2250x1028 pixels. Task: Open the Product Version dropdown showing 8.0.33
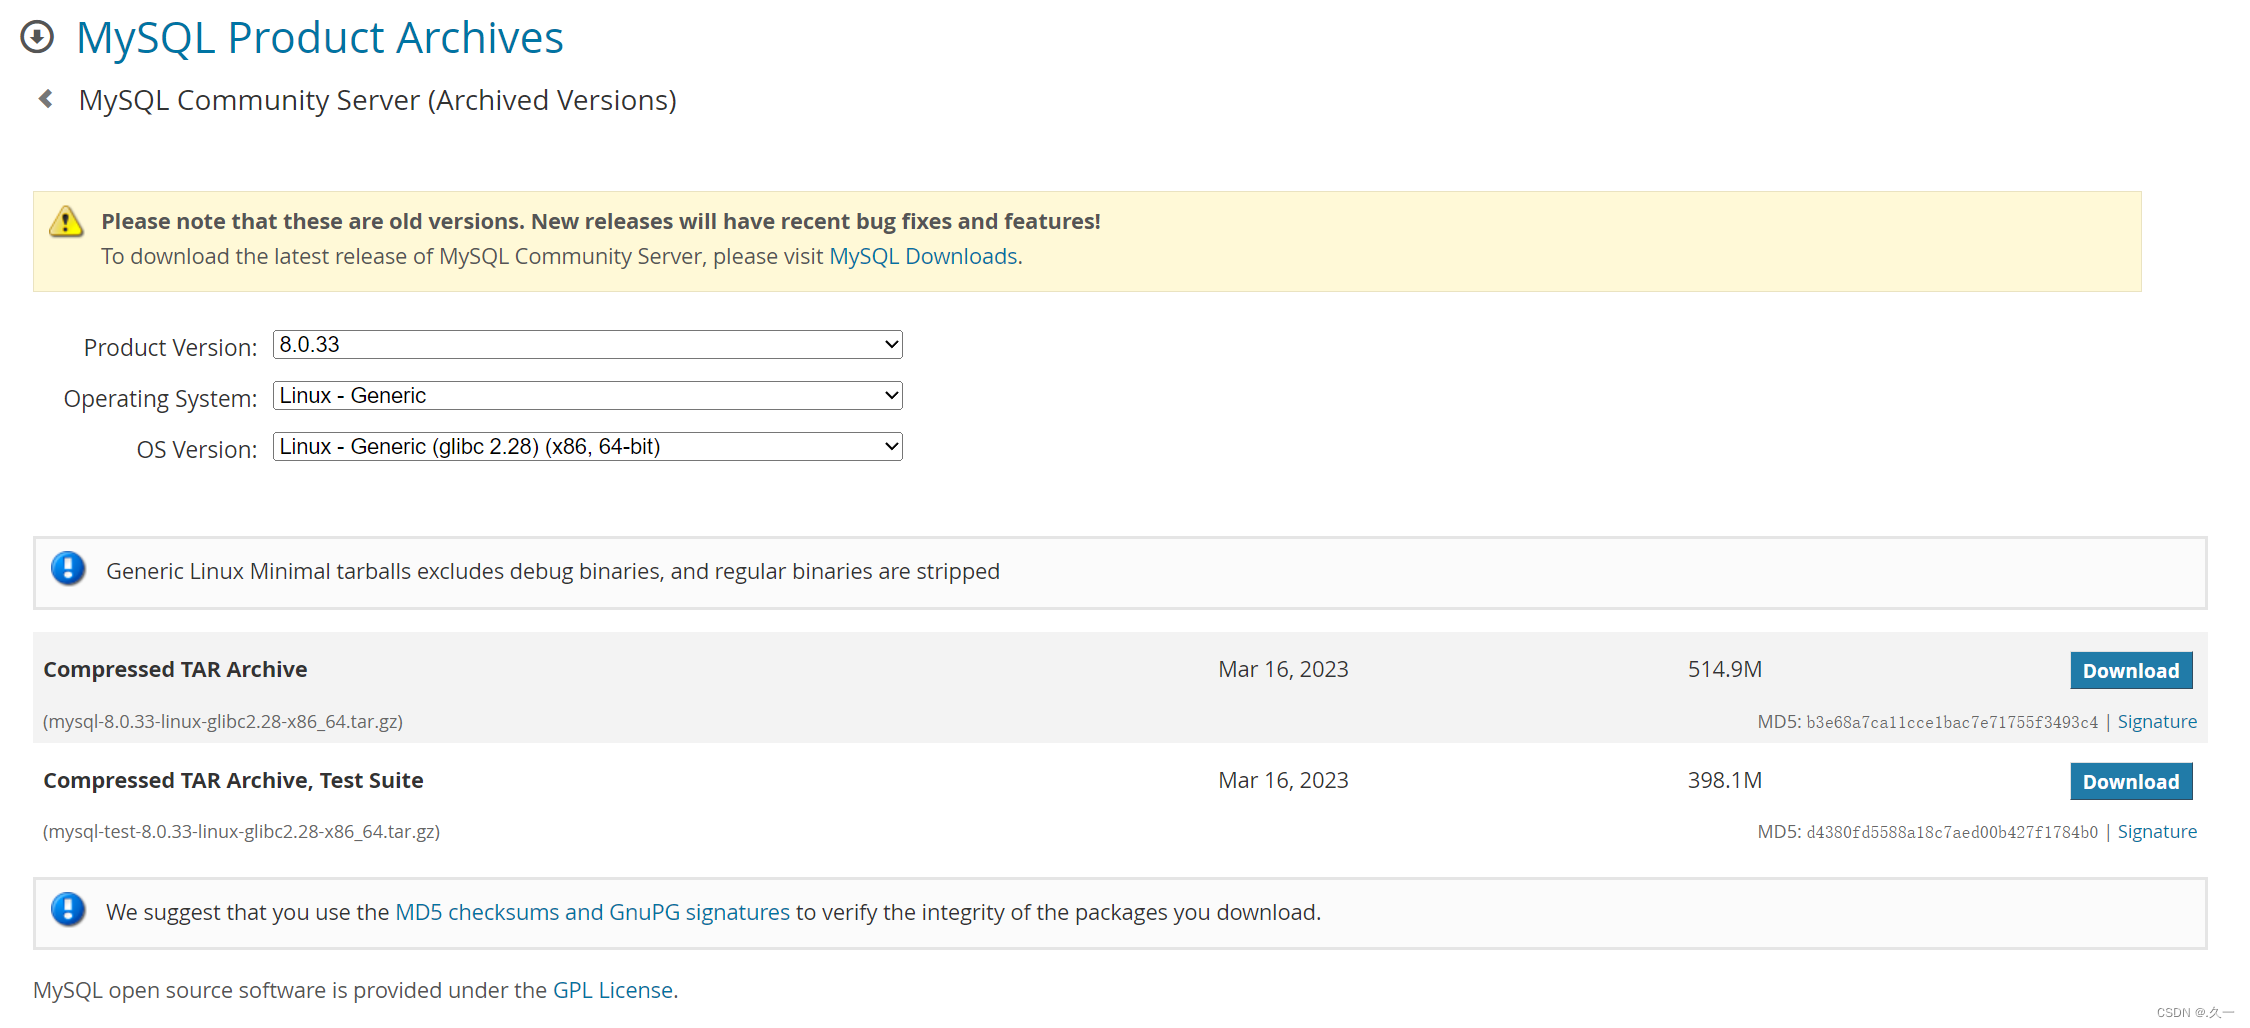point(588,345)
